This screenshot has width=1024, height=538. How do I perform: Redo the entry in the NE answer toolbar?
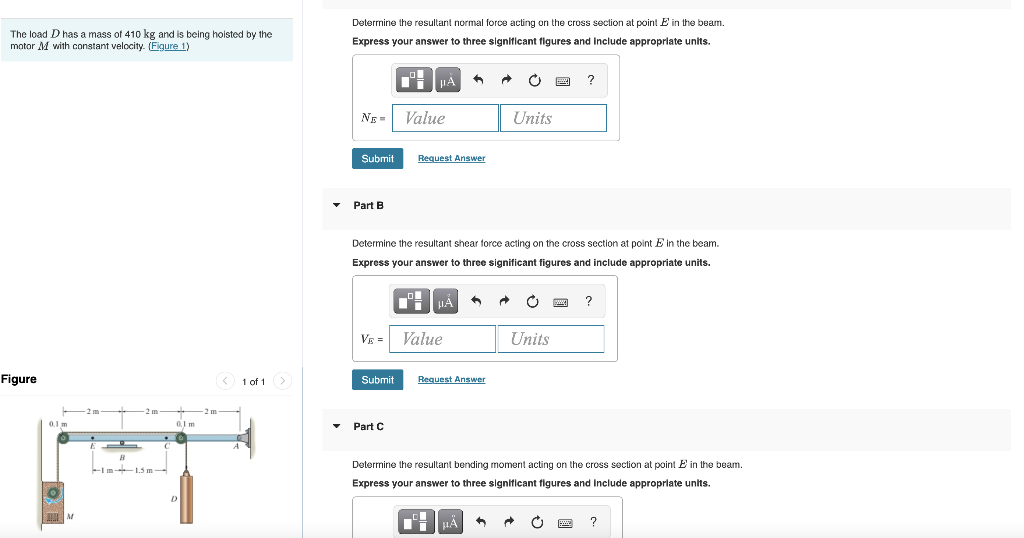point(506,80)
